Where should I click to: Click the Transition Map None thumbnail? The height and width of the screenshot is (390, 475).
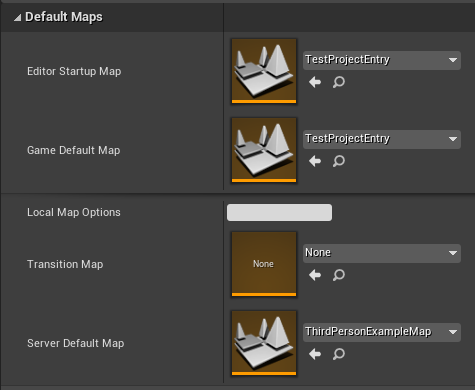pos(264,264)
